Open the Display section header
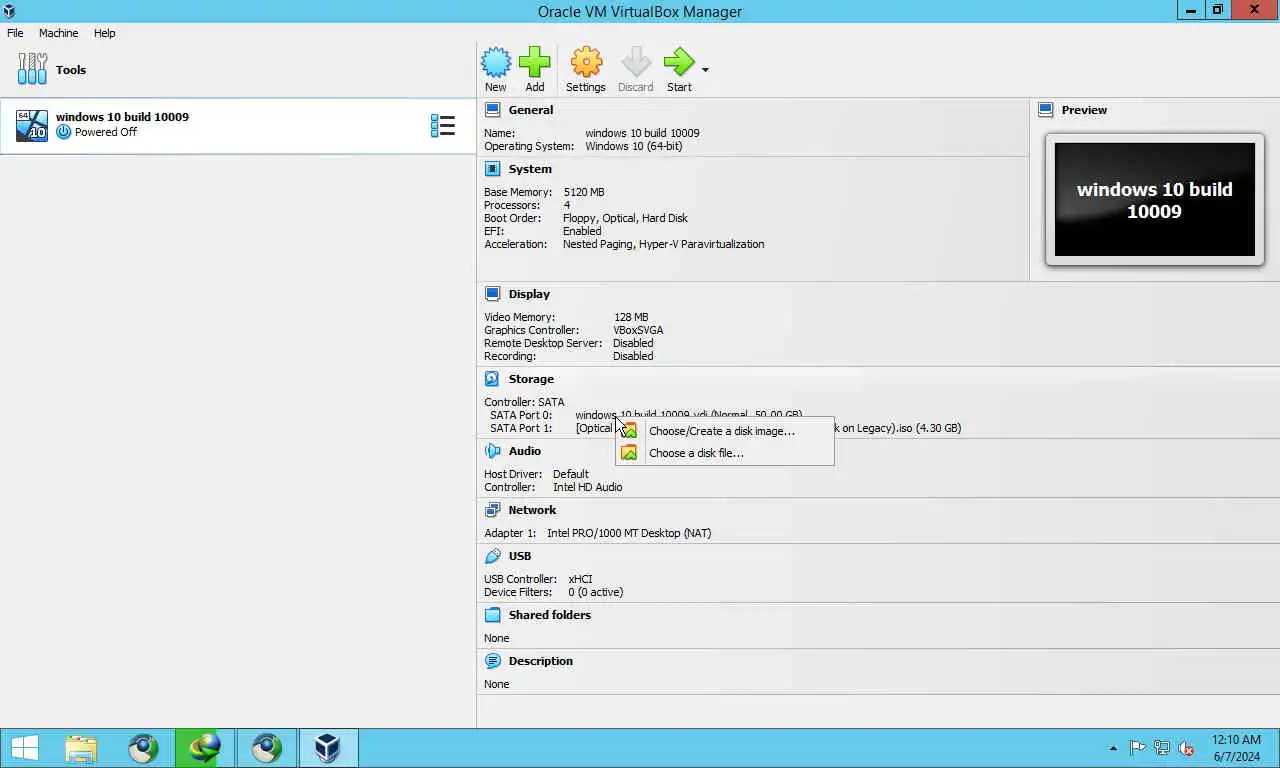 pos(529,294)
